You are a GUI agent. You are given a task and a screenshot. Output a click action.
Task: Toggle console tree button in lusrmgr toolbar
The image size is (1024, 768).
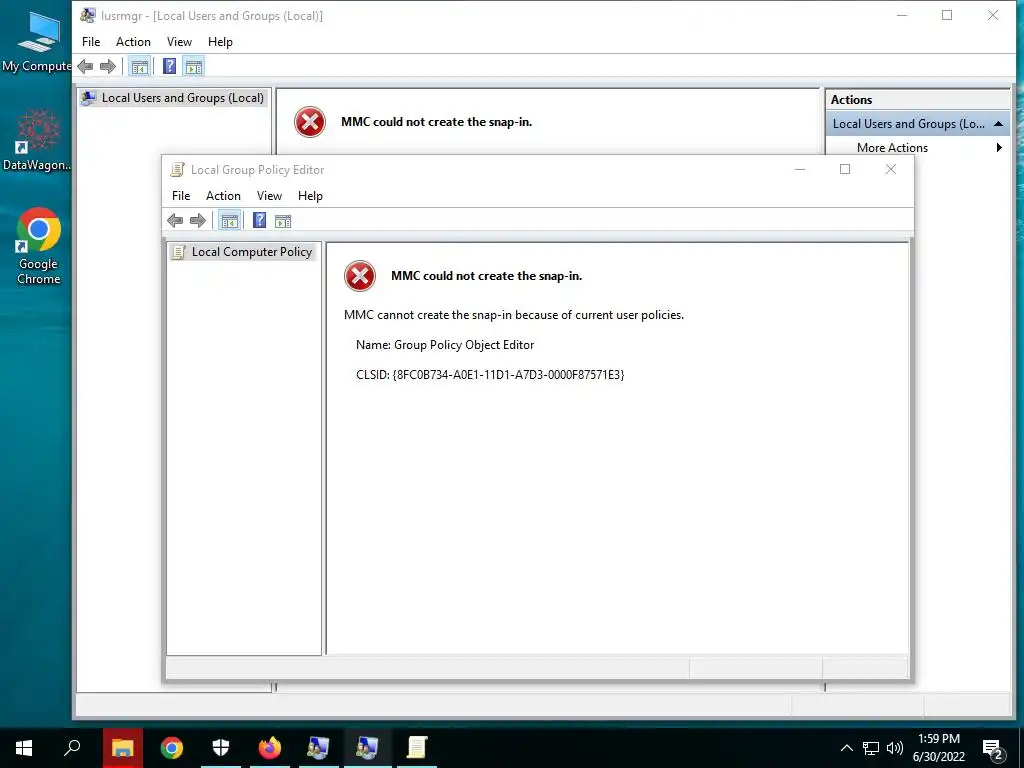139,66
